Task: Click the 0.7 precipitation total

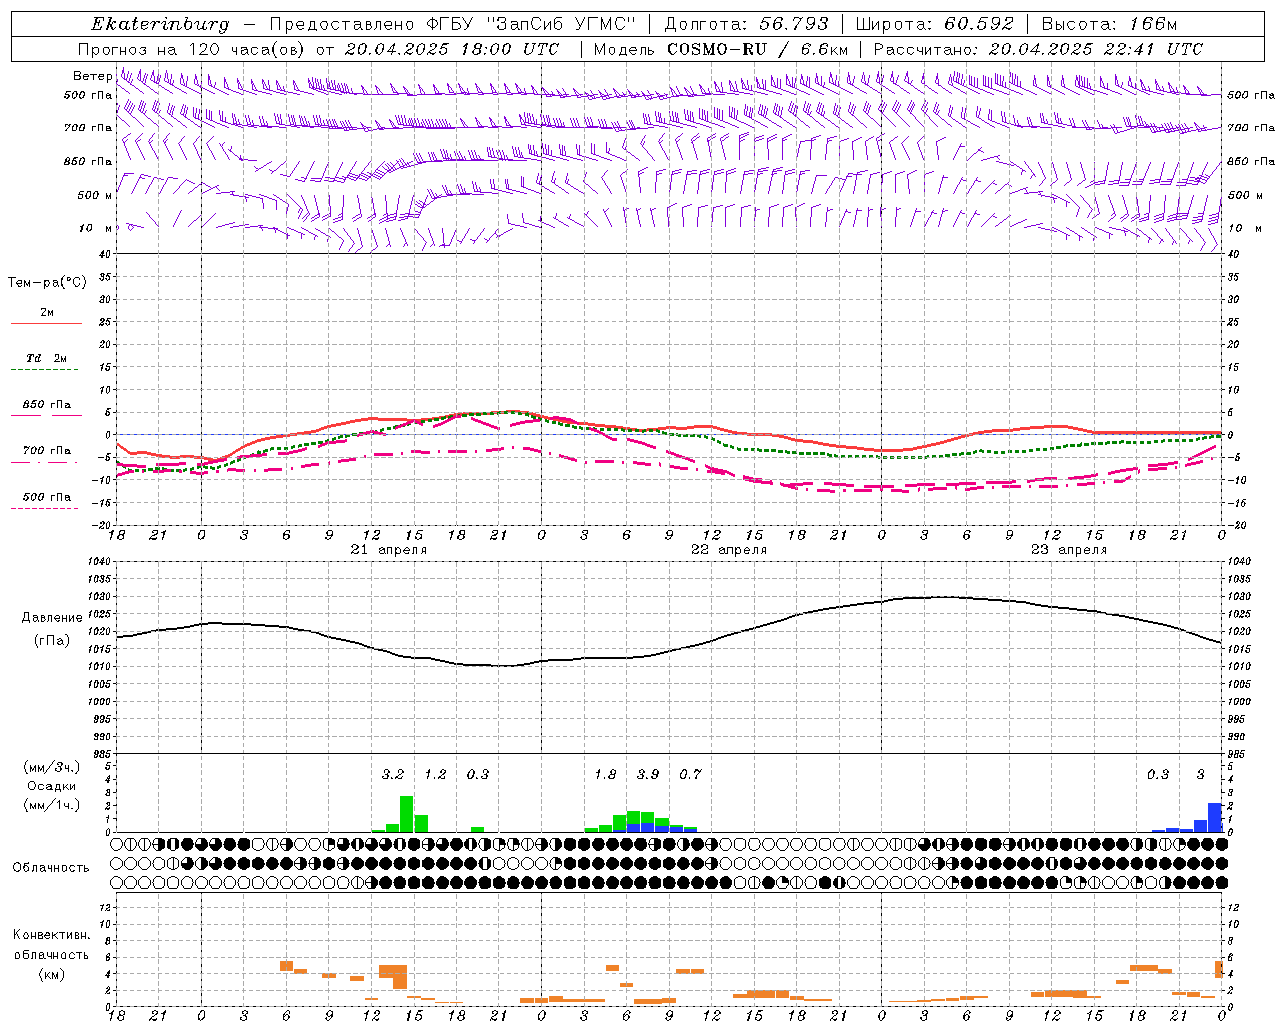Action: click(x=690, y=774)
